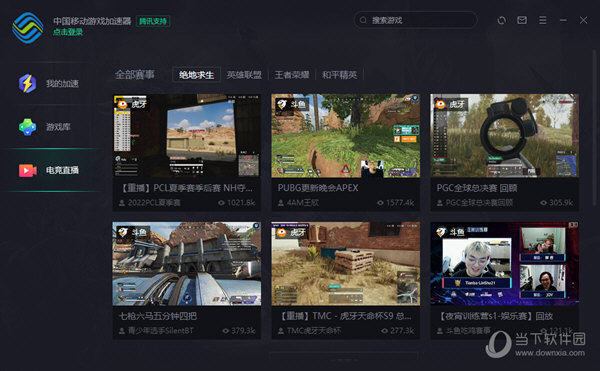Click 虎牙 platform badge on TMC card
The image size is (600, 371).
click(x=292, y=232)
